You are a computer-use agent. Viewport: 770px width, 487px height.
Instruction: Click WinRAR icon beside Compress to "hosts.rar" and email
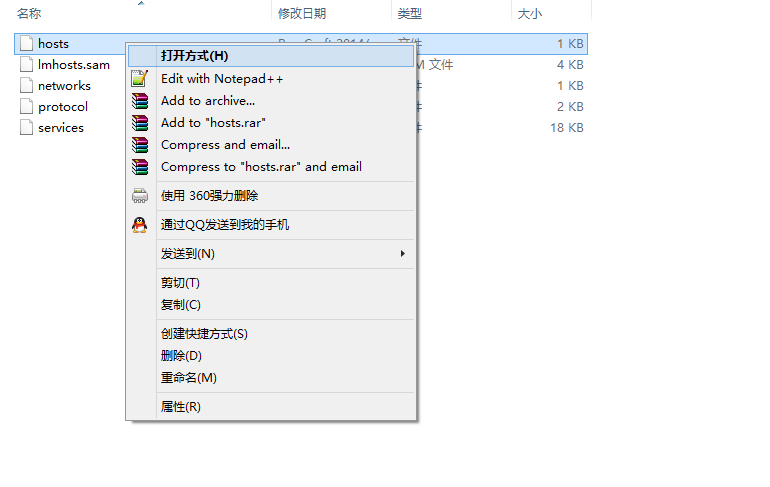tap(140, 167)
